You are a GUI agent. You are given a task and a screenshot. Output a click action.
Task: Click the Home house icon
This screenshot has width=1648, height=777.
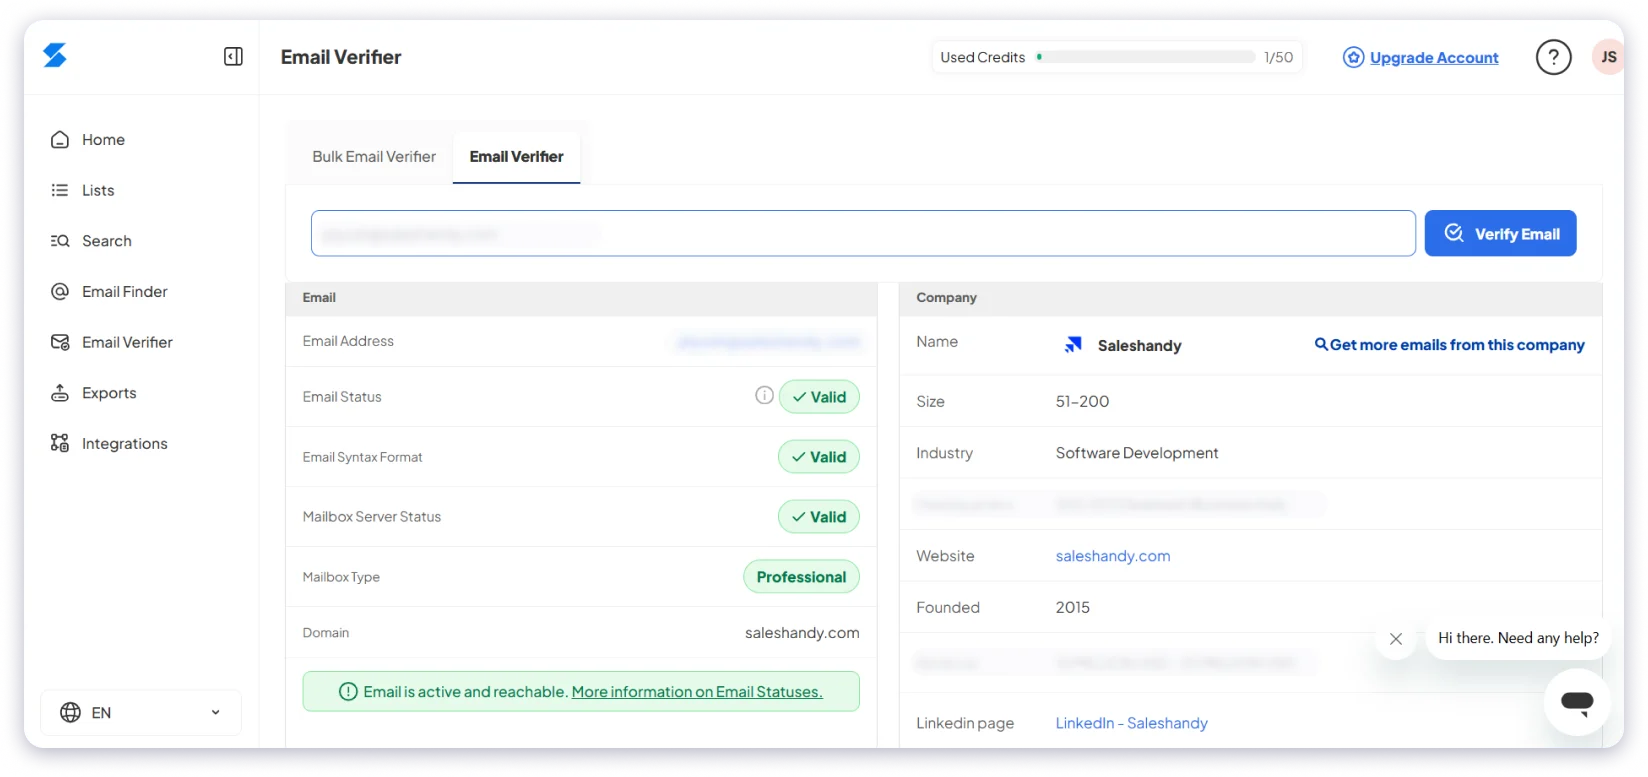(x=60, y=140)
